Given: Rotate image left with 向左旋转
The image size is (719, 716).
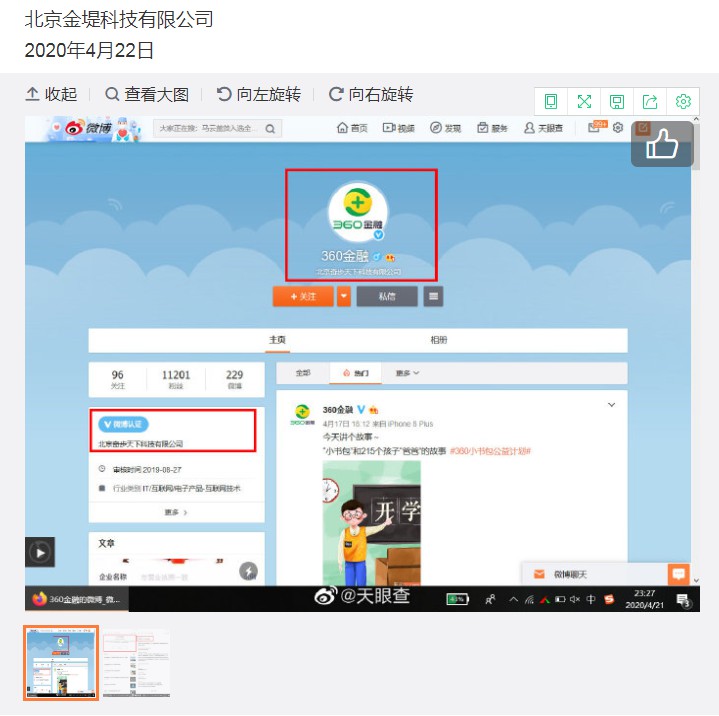Looking at the screenshot, I should coord(259,94).
